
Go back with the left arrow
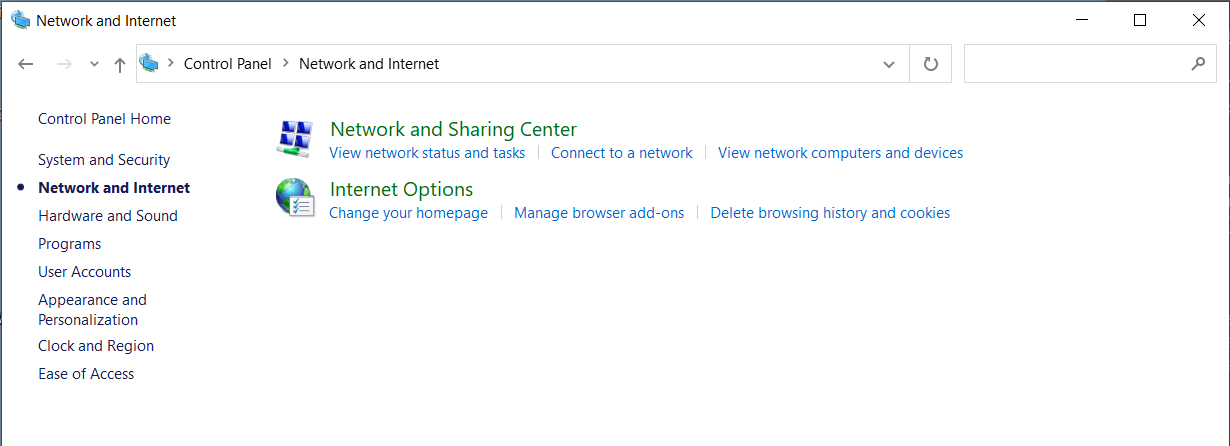pyautogui.click(x=27, y=64)
